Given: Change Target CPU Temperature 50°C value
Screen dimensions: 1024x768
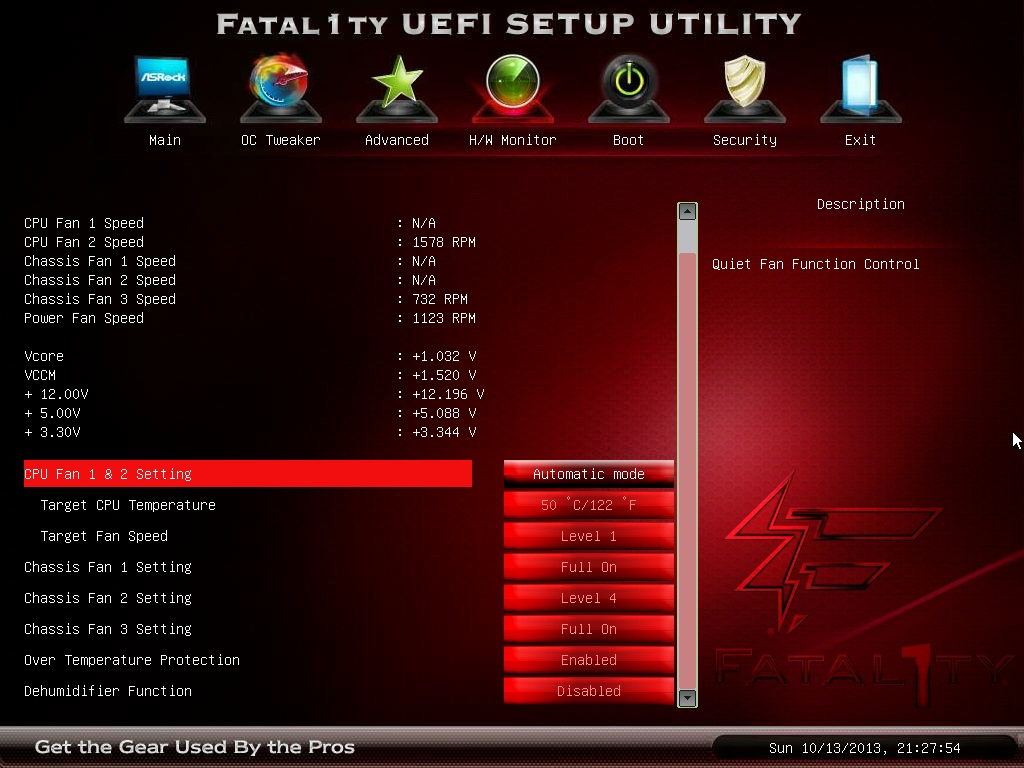Looking at the screenshot, I should point(588,505).
